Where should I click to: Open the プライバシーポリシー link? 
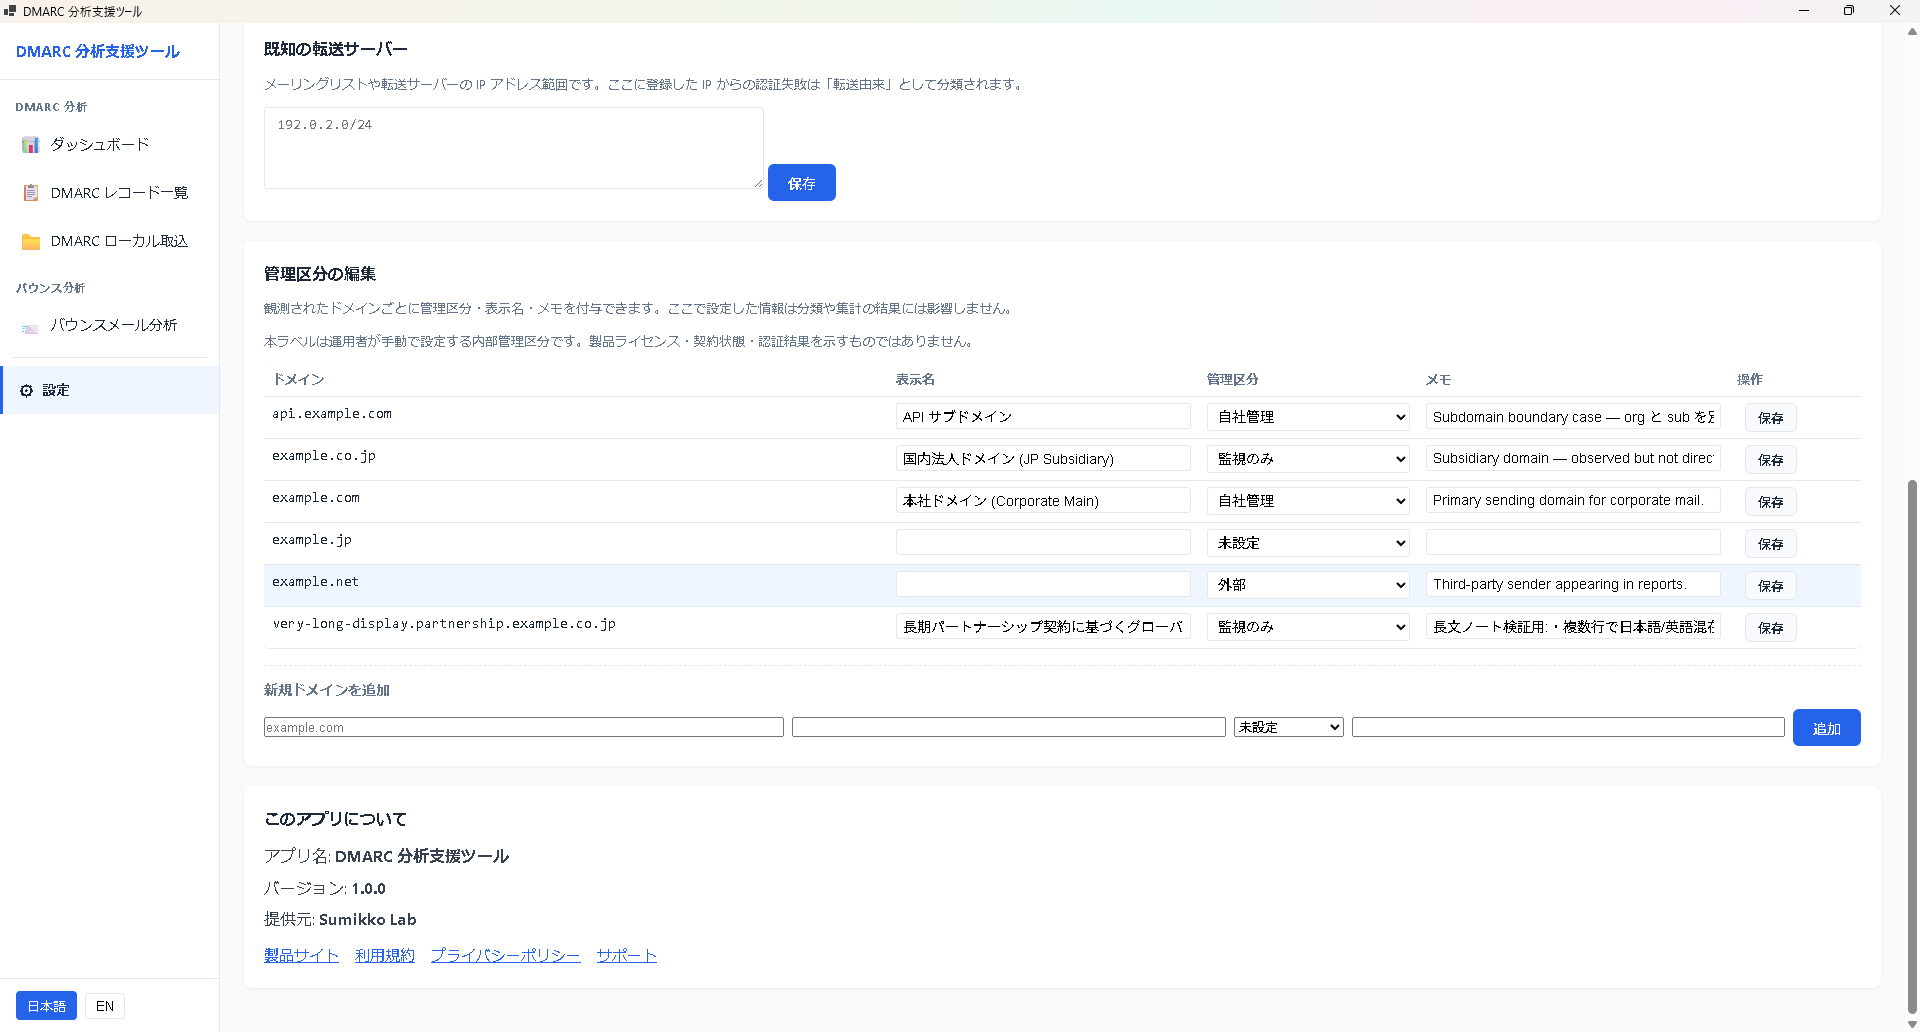[x=505, y=956]
